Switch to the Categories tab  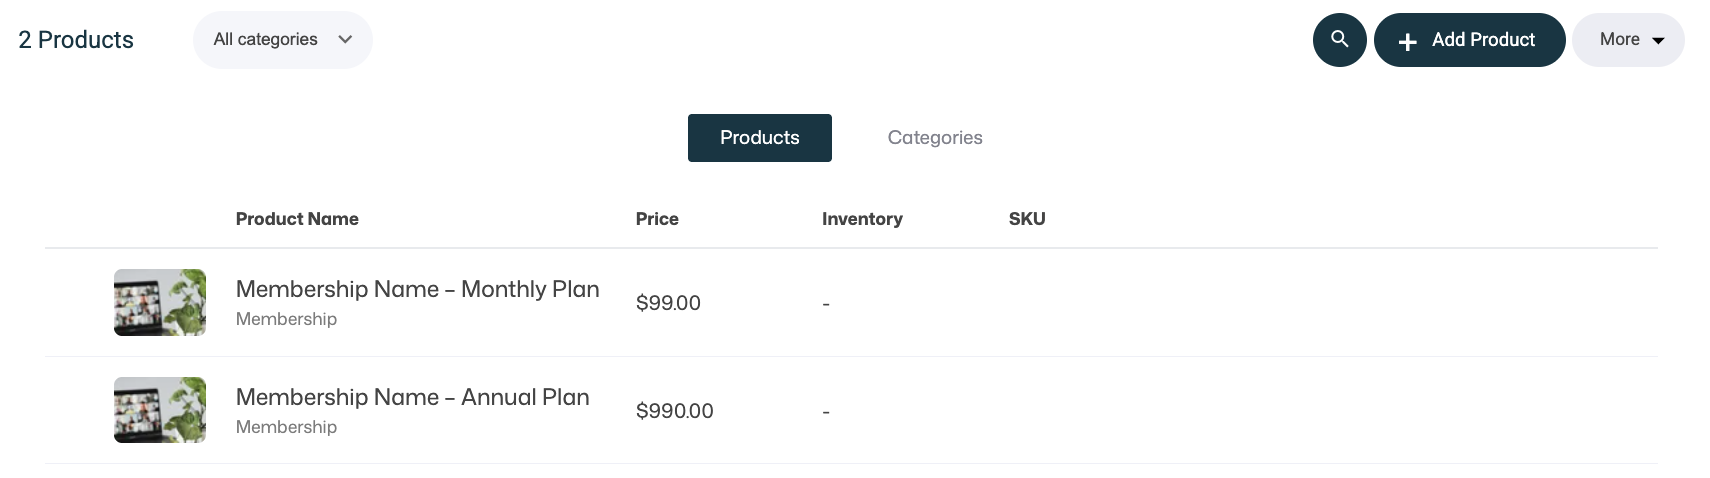coord(934,138)
